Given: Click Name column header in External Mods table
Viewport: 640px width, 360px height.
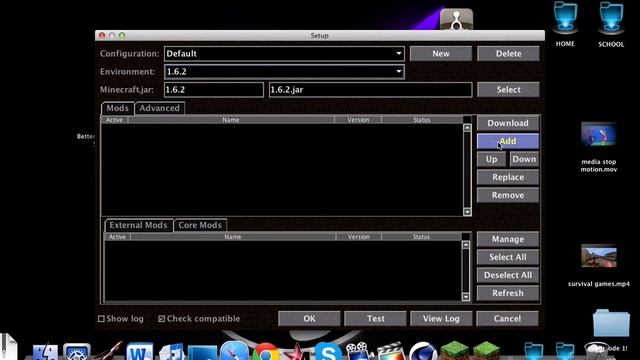Looking at the screenshot, I should tap(233, 237).
